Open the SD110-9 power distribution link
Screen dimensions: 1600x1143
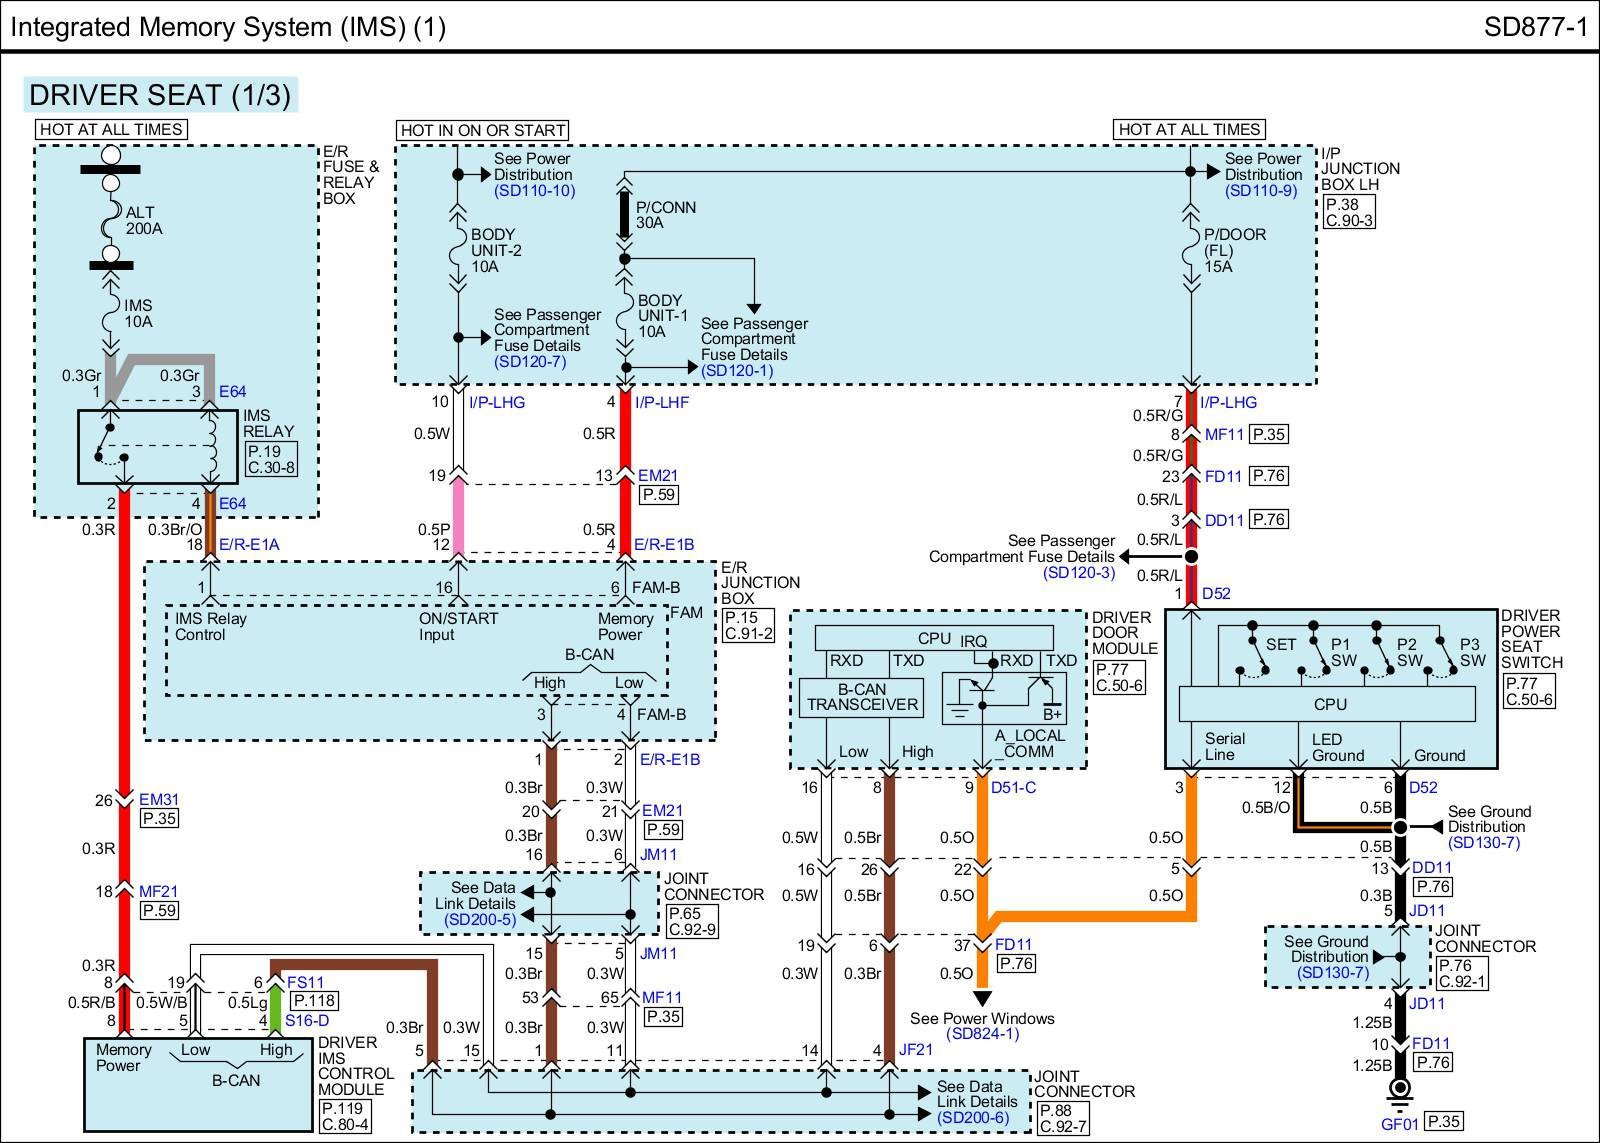(1261, 190)
